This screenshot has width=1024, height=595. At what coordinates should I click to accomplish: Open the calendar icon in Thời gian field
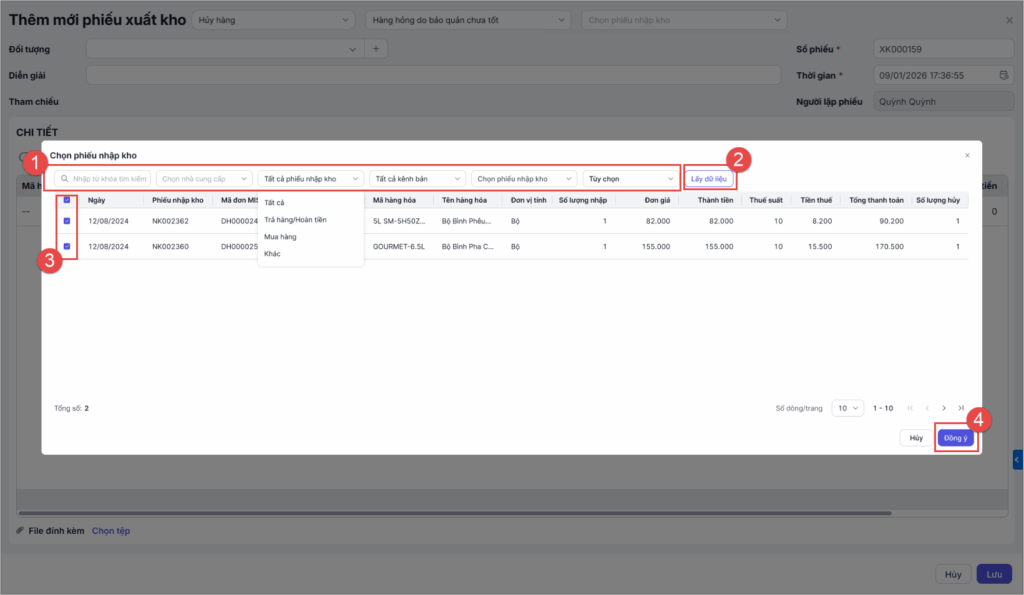tap(1004, 75)
